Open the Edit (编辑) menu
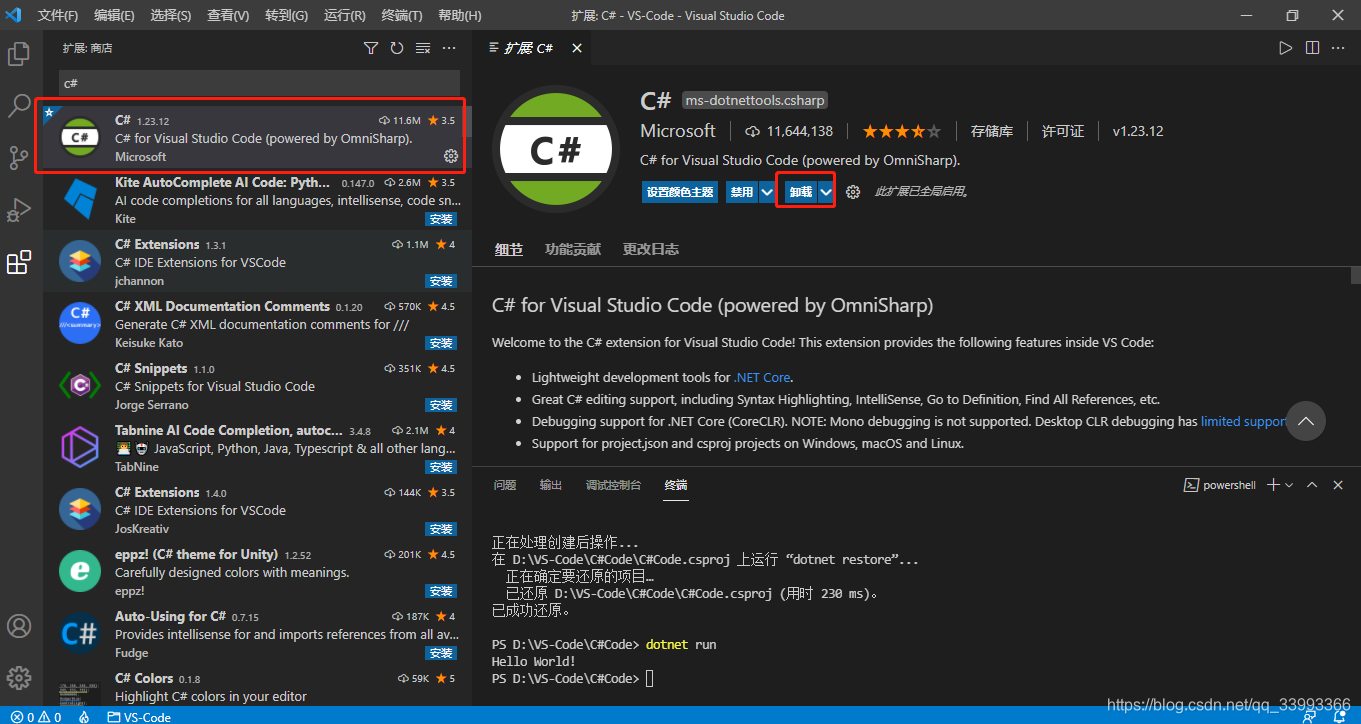Image resolution: width=1361 pixels, height=724 pixels. (x=114, y=15)
